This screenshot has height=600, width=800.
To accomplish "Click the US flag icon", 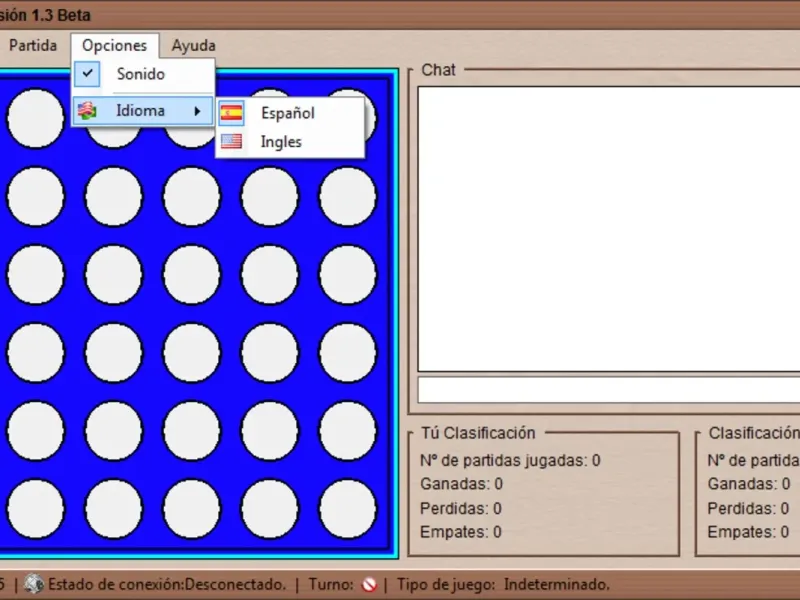I will (x=231, y=141).
